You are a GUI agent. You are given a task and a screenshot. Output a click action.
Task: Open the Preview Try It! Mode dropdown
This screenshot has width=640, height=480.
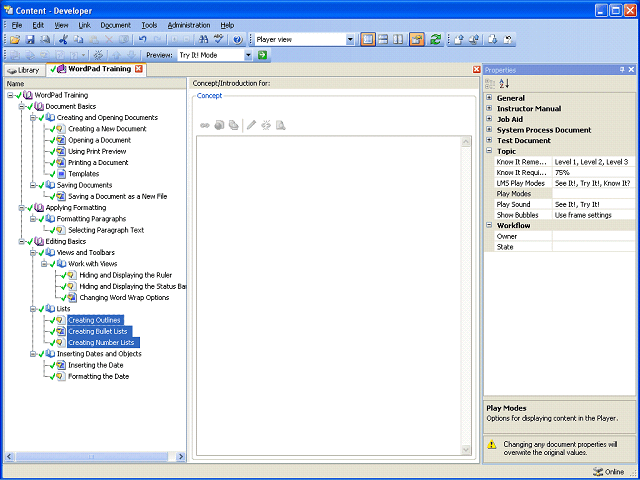(x=248, y=55)
